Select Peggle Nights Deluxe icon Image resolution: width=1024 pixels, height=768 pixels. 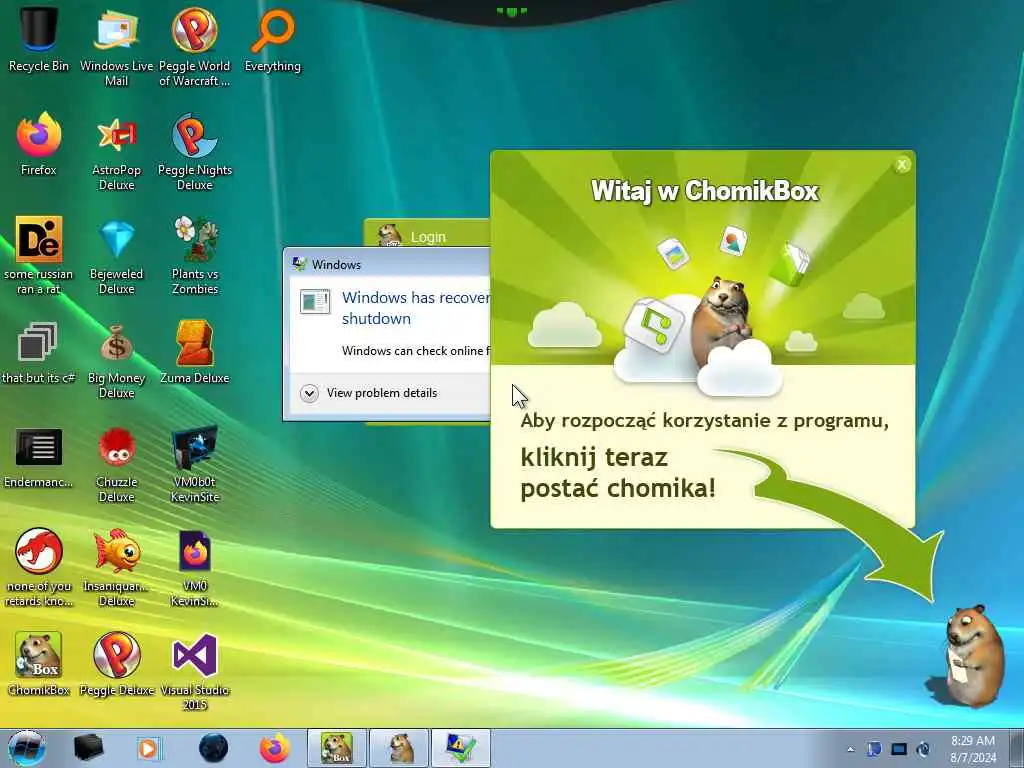point(195,152)
